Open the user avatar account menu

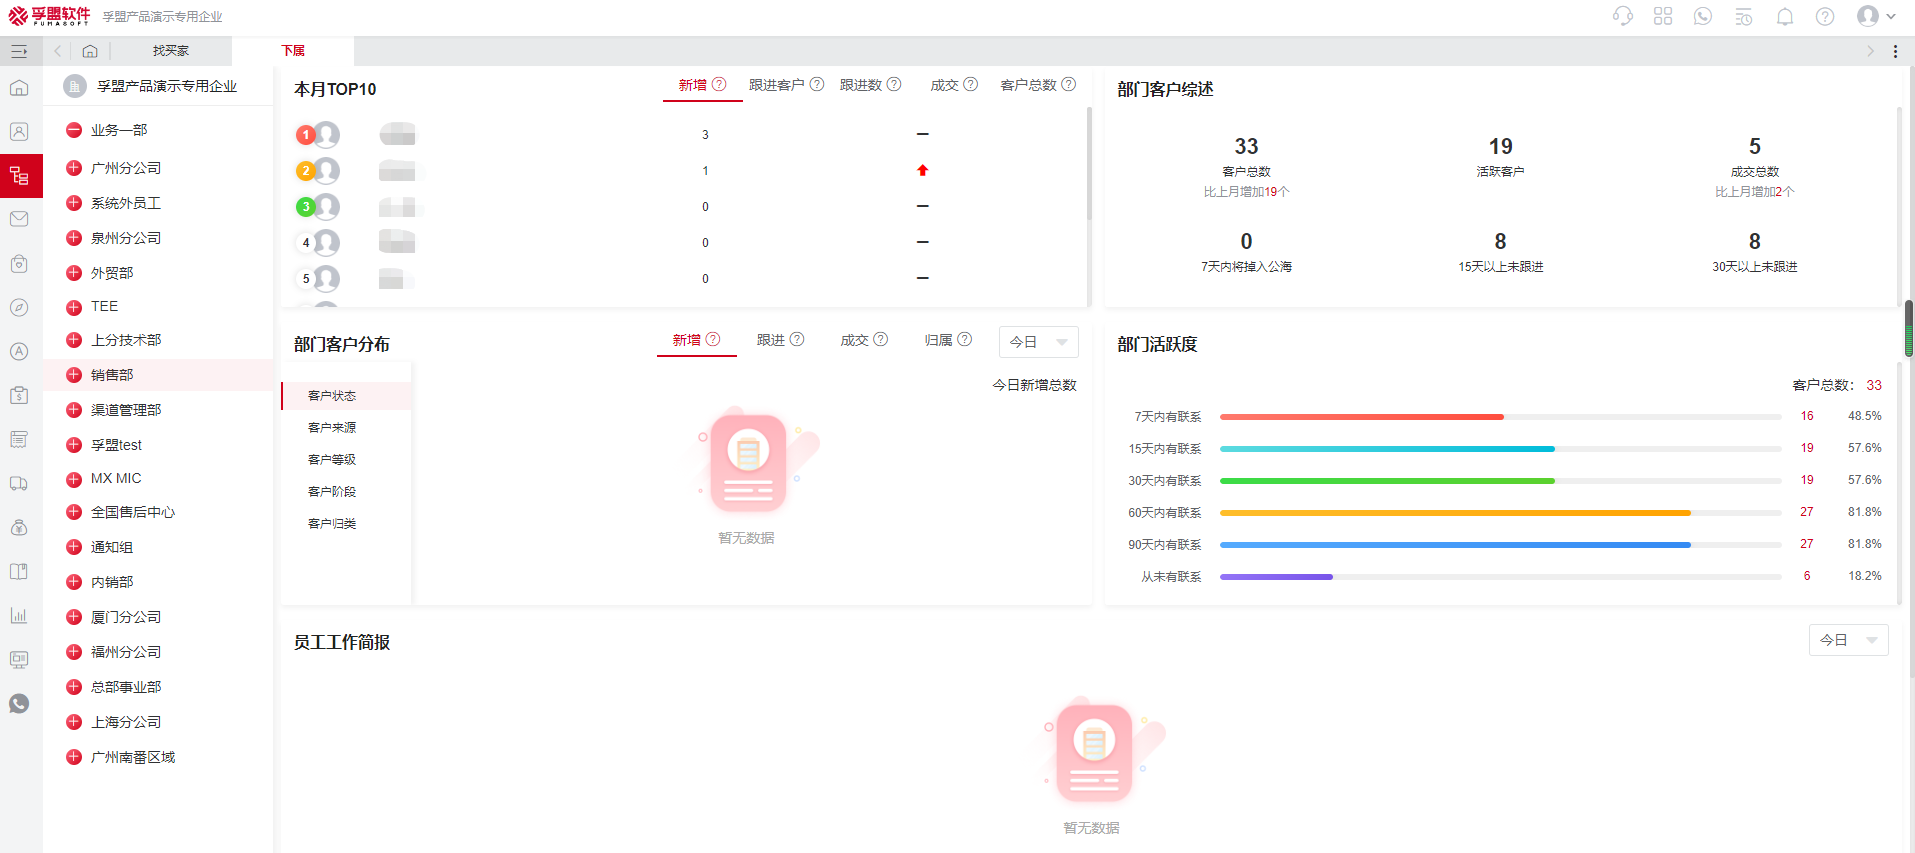coord(1875,16)
